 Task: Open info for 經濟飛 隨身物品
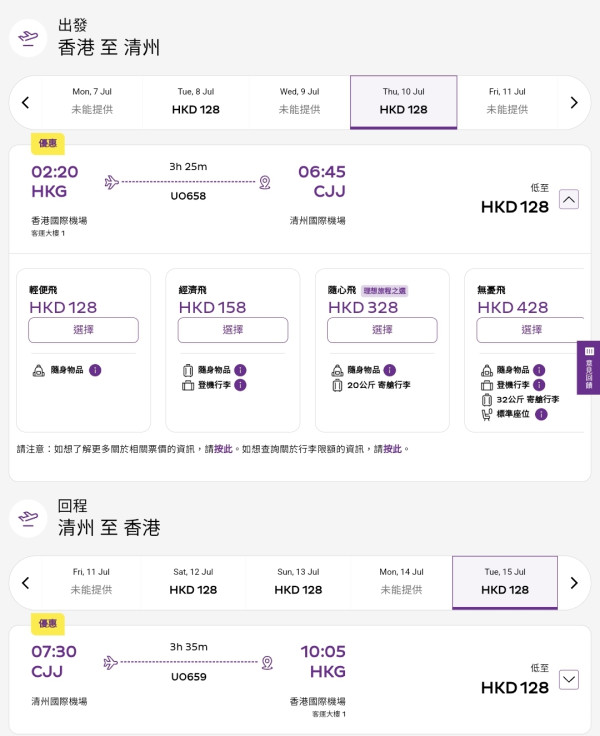(x=240, y=370)
